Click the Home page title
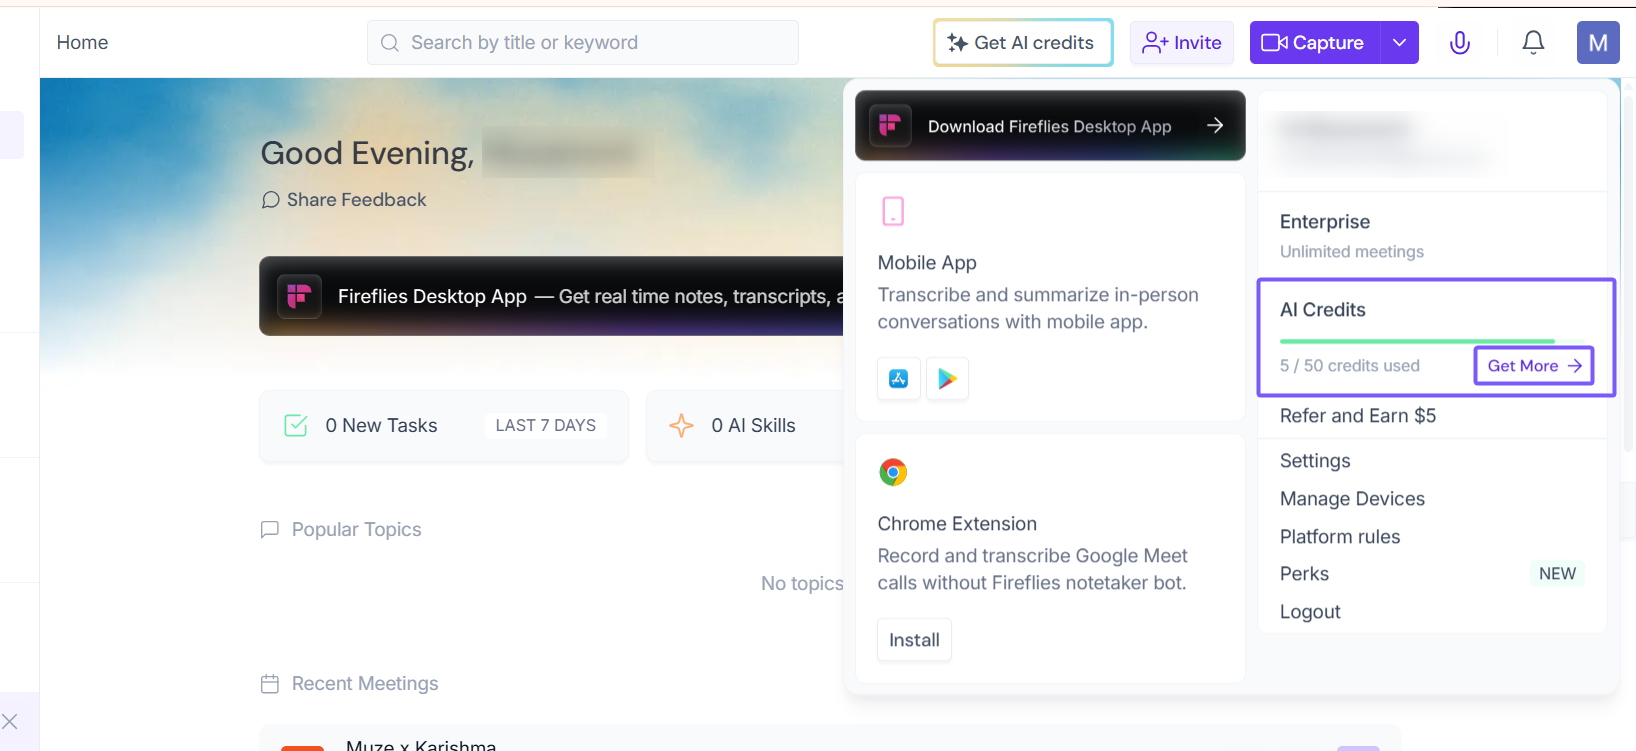This screenshot has height=751, width=1636. (82, 43)
